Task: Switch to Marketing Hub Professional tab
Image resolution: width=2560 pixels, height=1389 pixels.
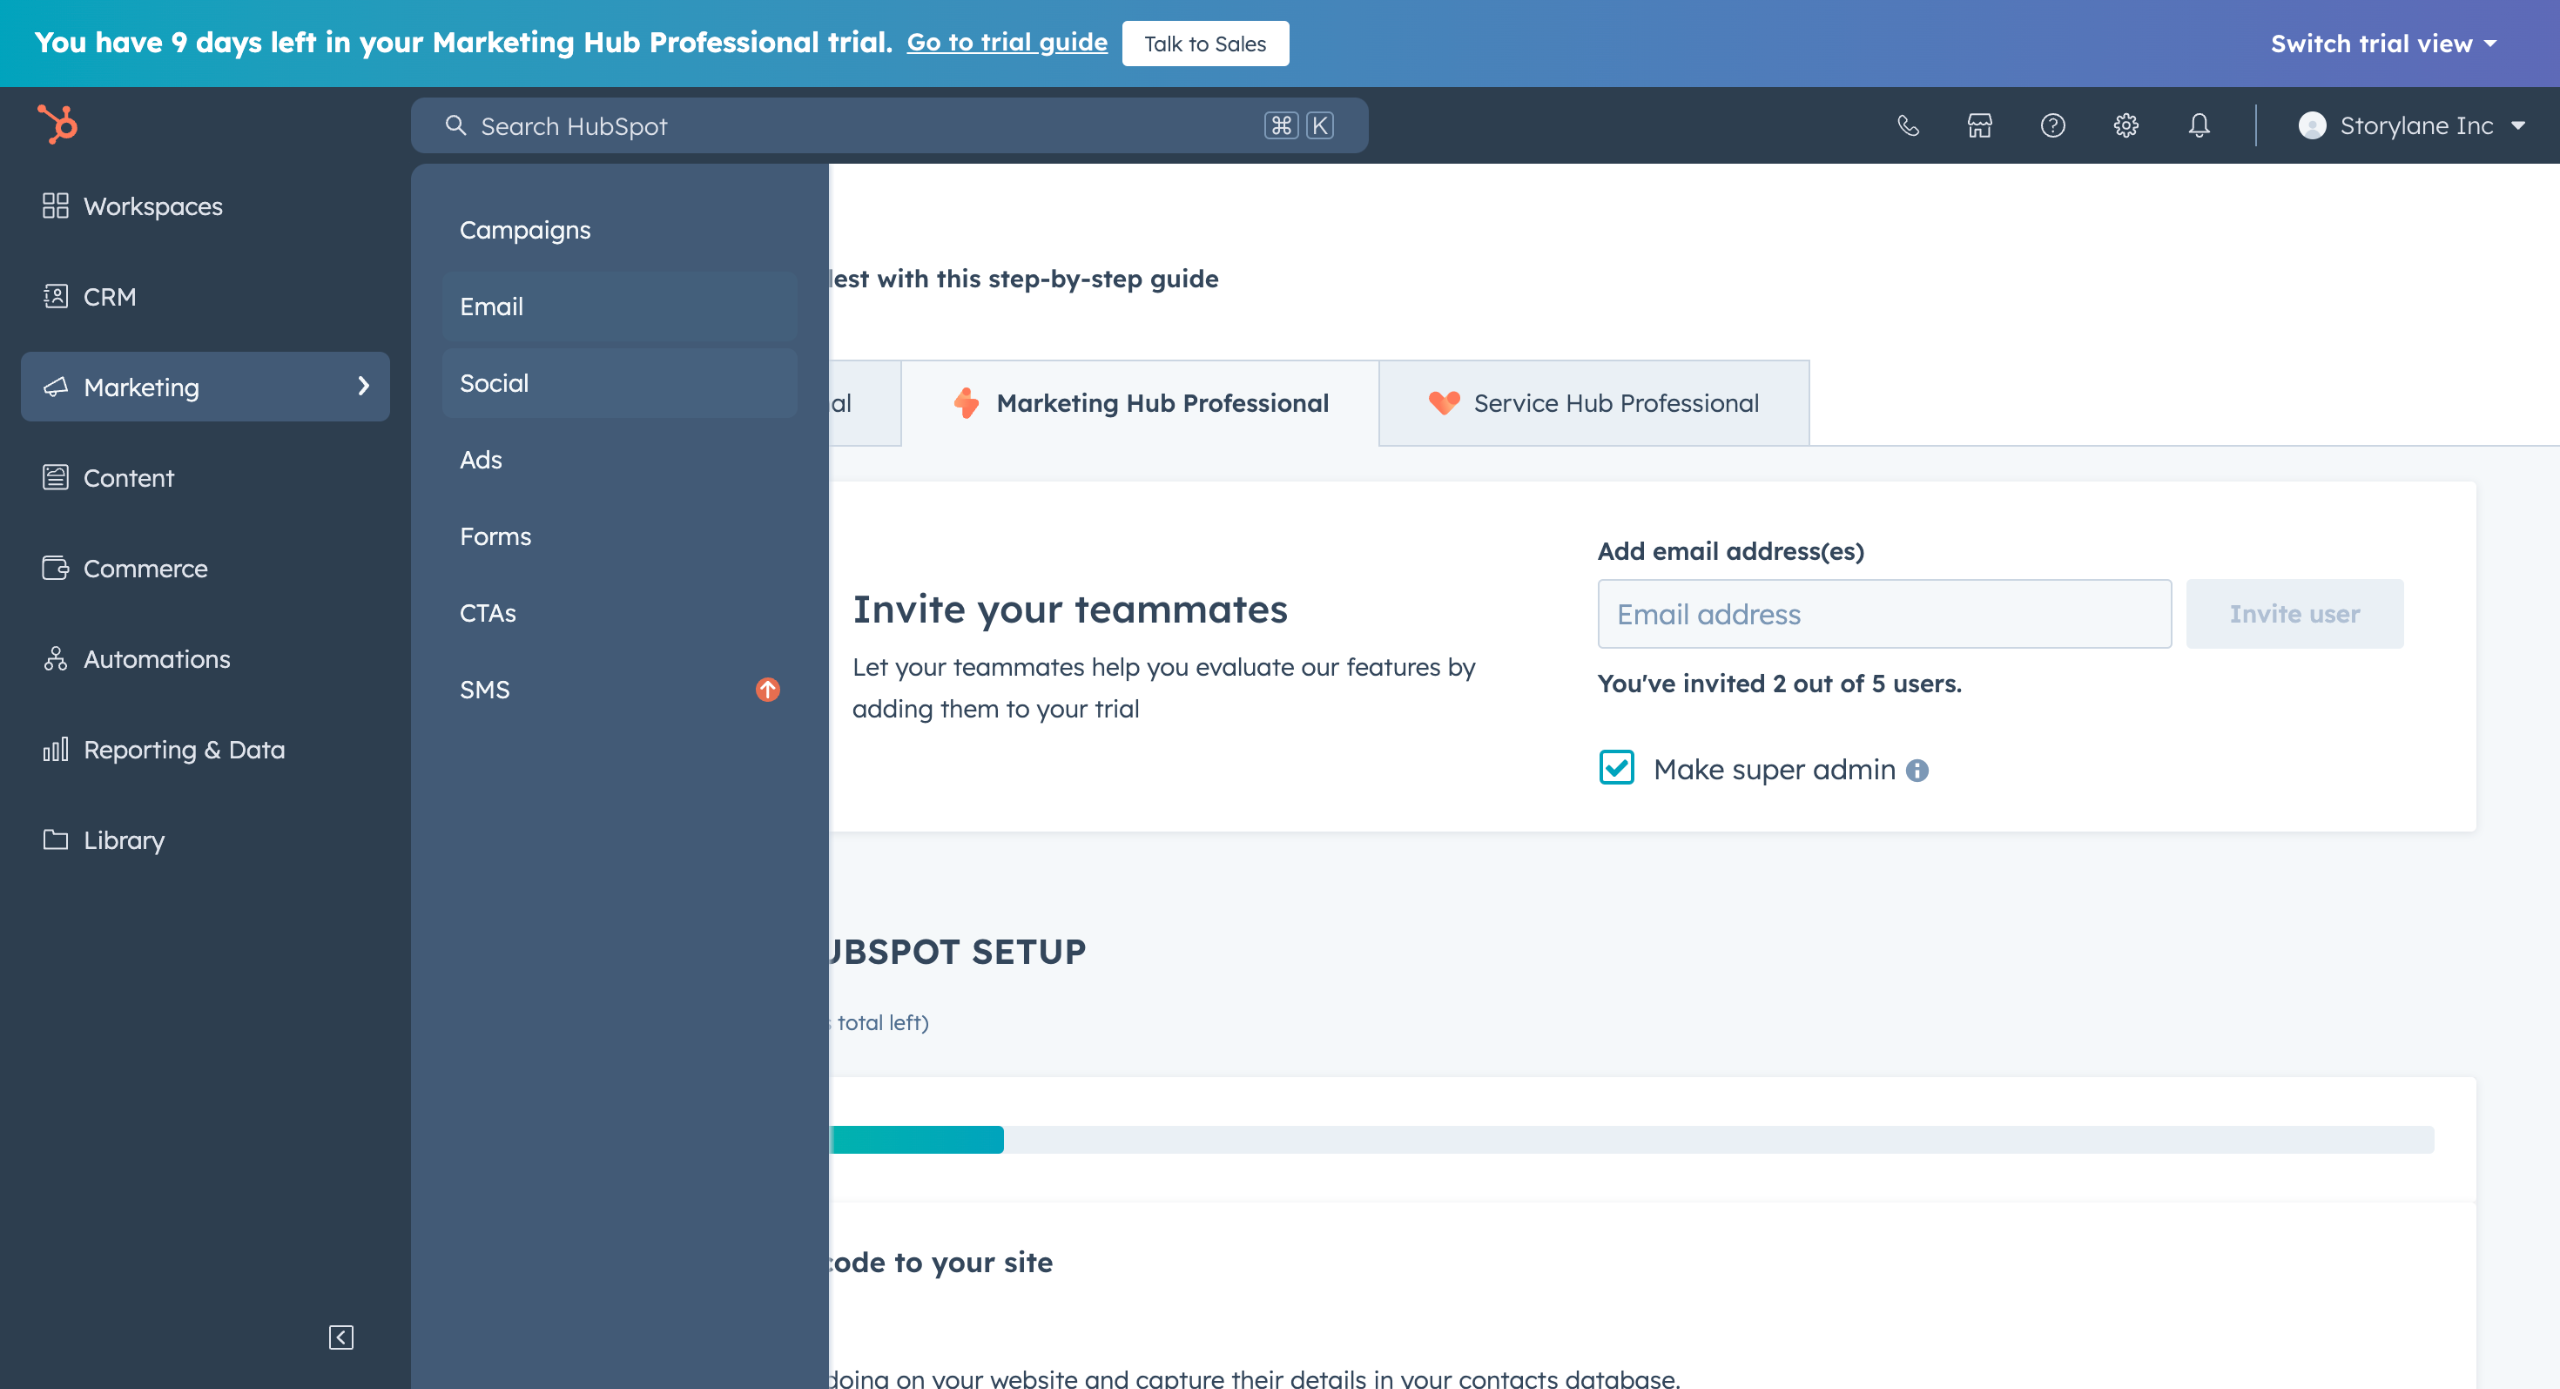Action: point(1140,403)
